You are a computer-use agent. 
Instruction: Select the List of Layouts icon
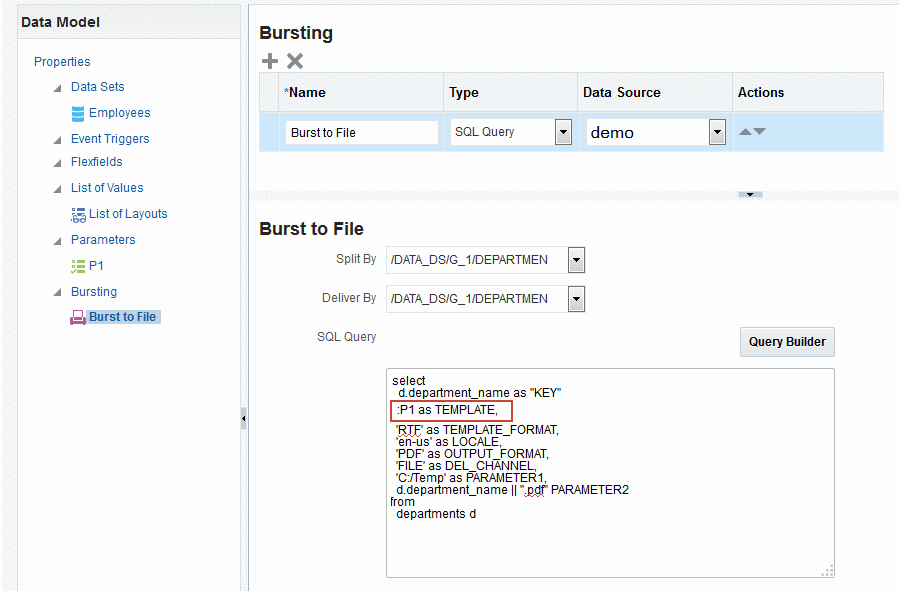tap(79, 213)
